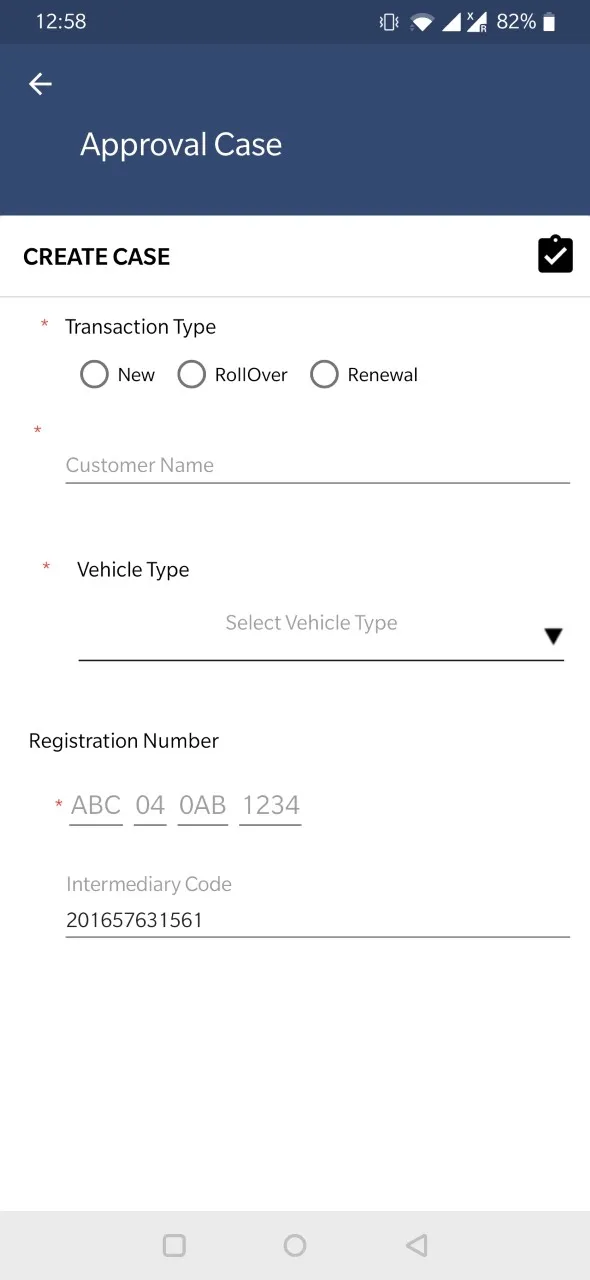Tap the Android back triangle button
Screen dimensions: 590x1280
tap(417, 1245)
